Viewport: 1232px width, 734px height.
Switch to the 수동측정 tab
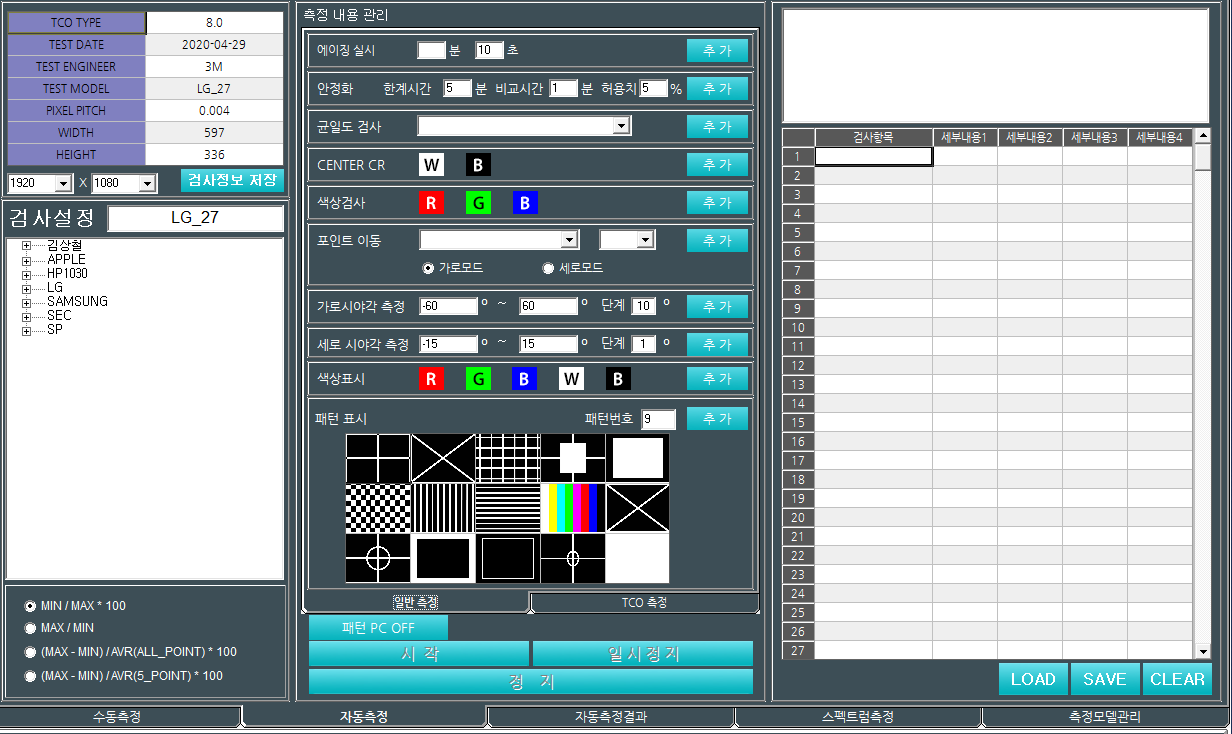point(120,717)
